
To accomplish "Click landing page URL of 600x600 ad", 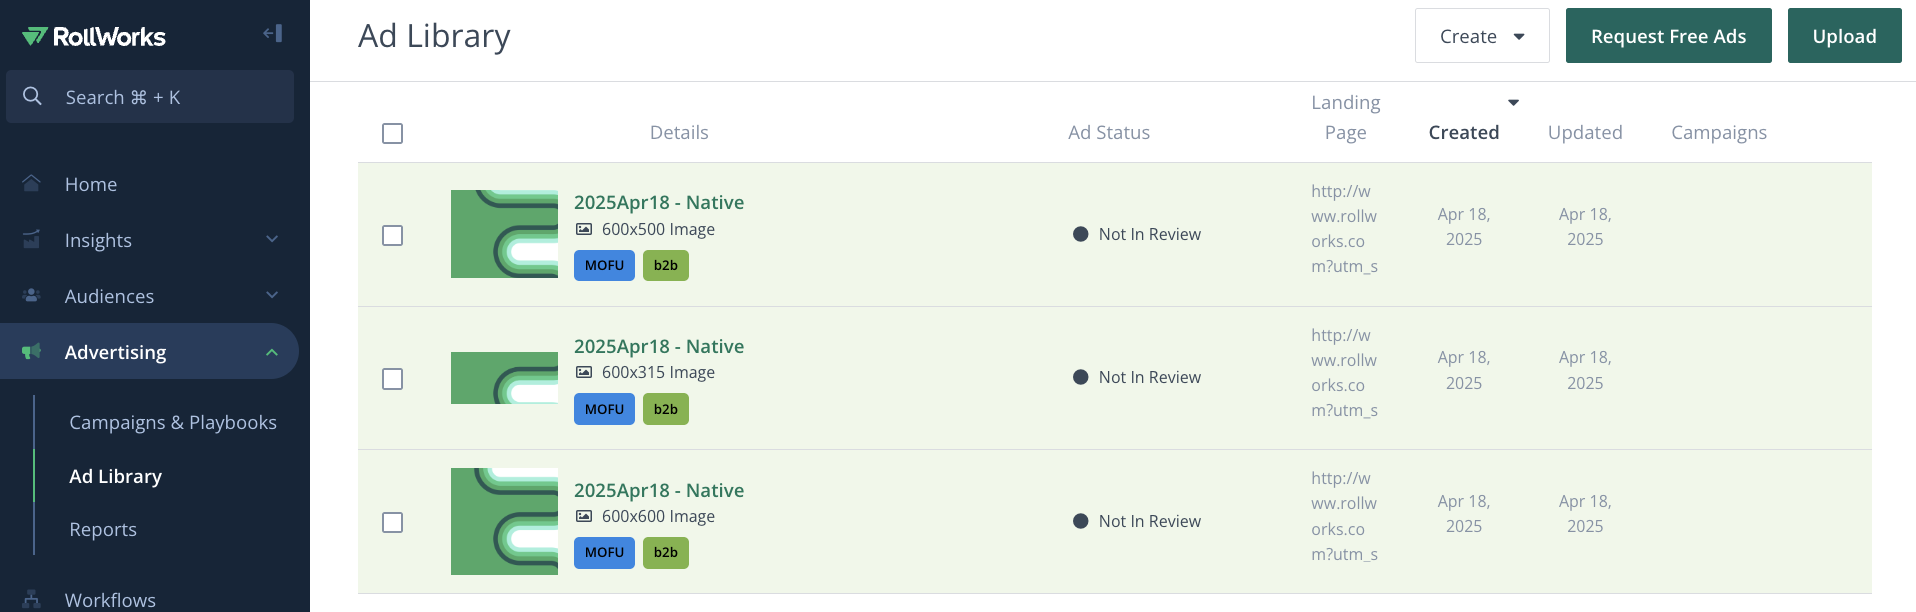I will click(1345, 516).
